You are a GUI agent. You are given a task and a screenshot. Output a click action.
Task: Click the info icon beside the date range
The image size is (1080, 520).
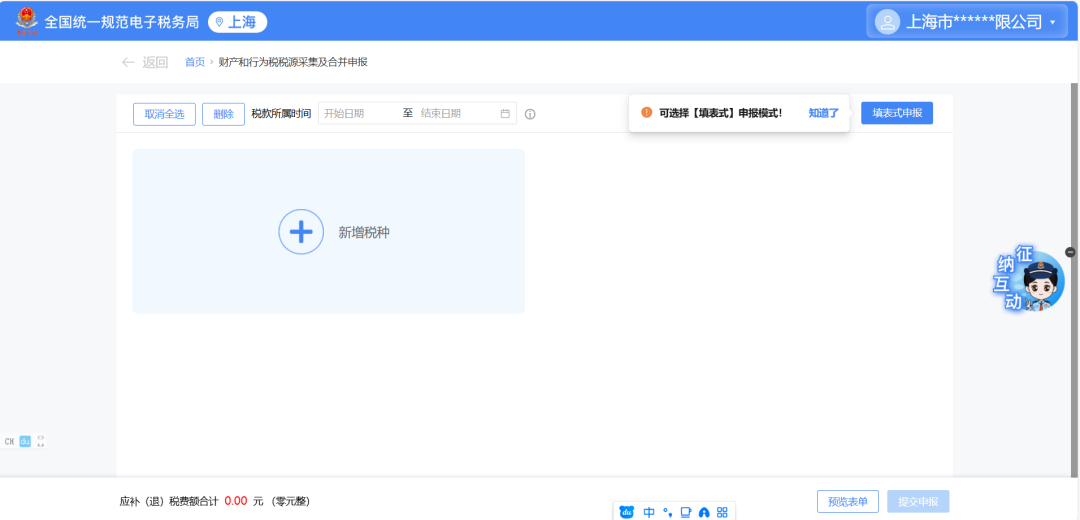530,114
